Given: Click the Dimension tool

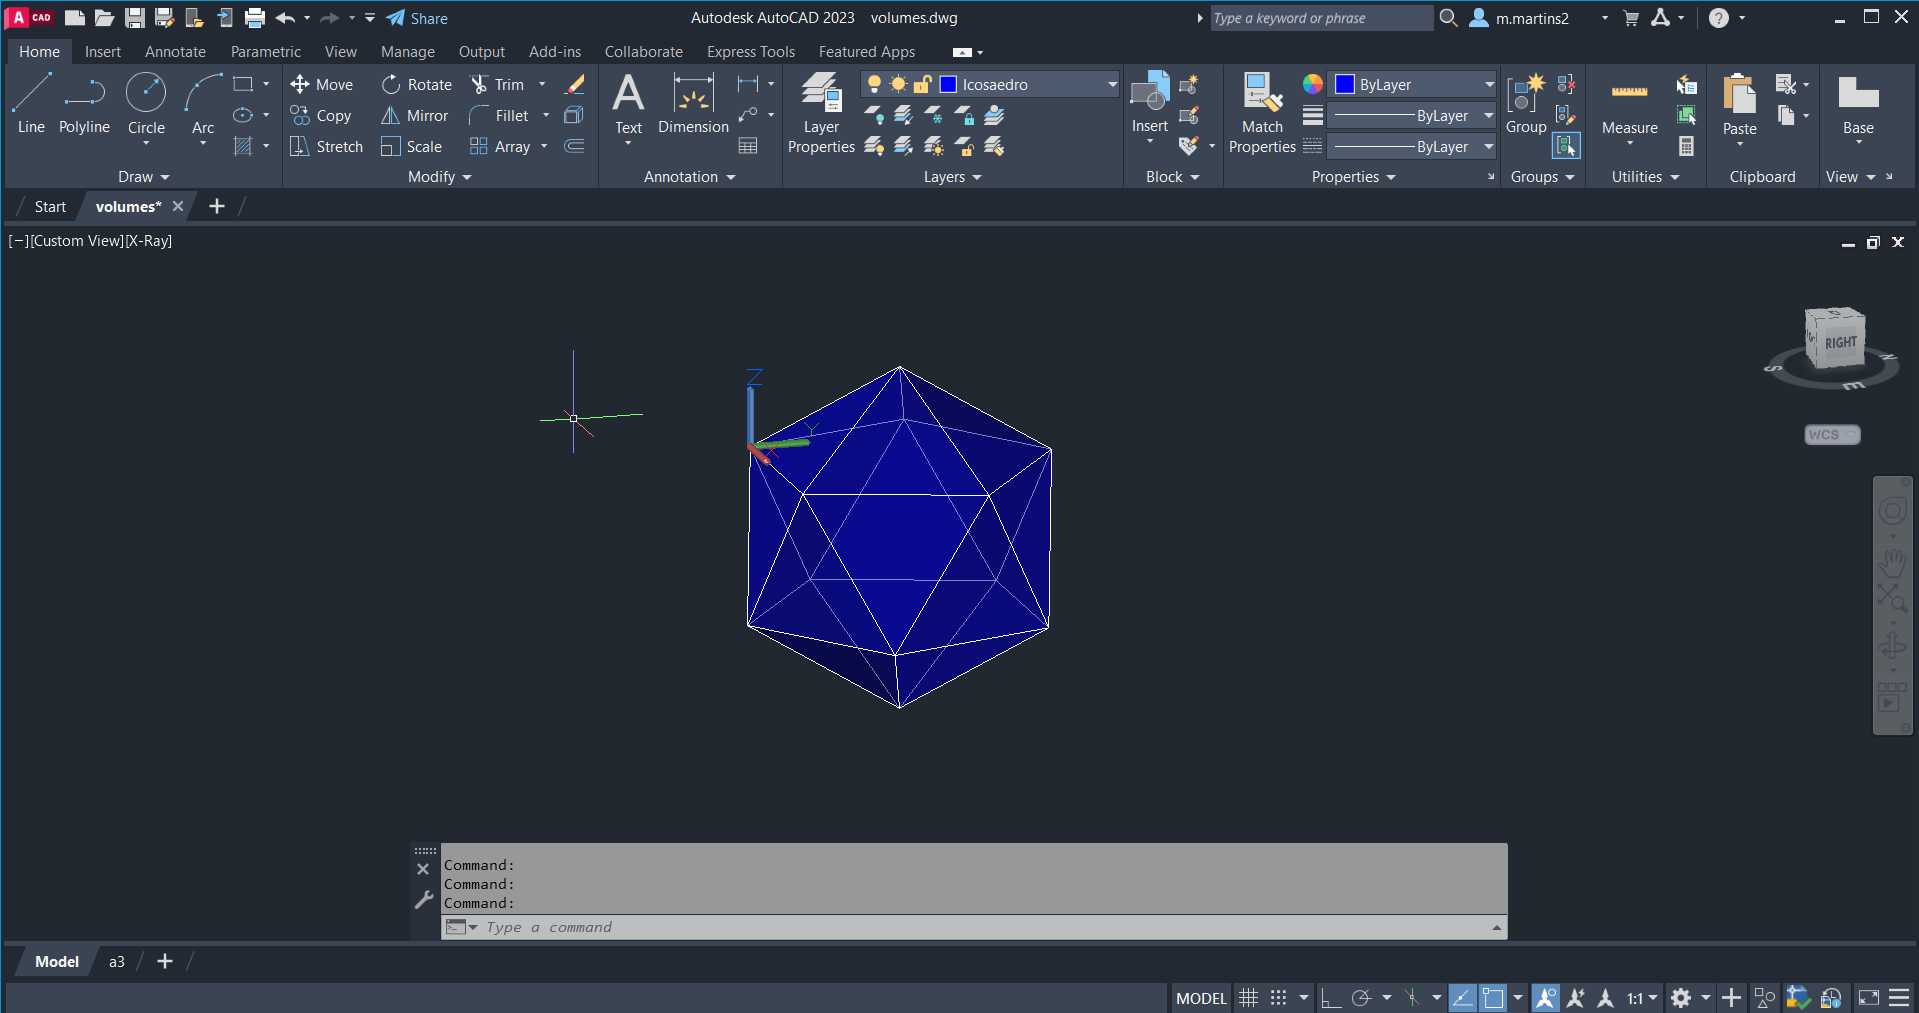Looking at the screenshot, I should click(x=693, y=103).
